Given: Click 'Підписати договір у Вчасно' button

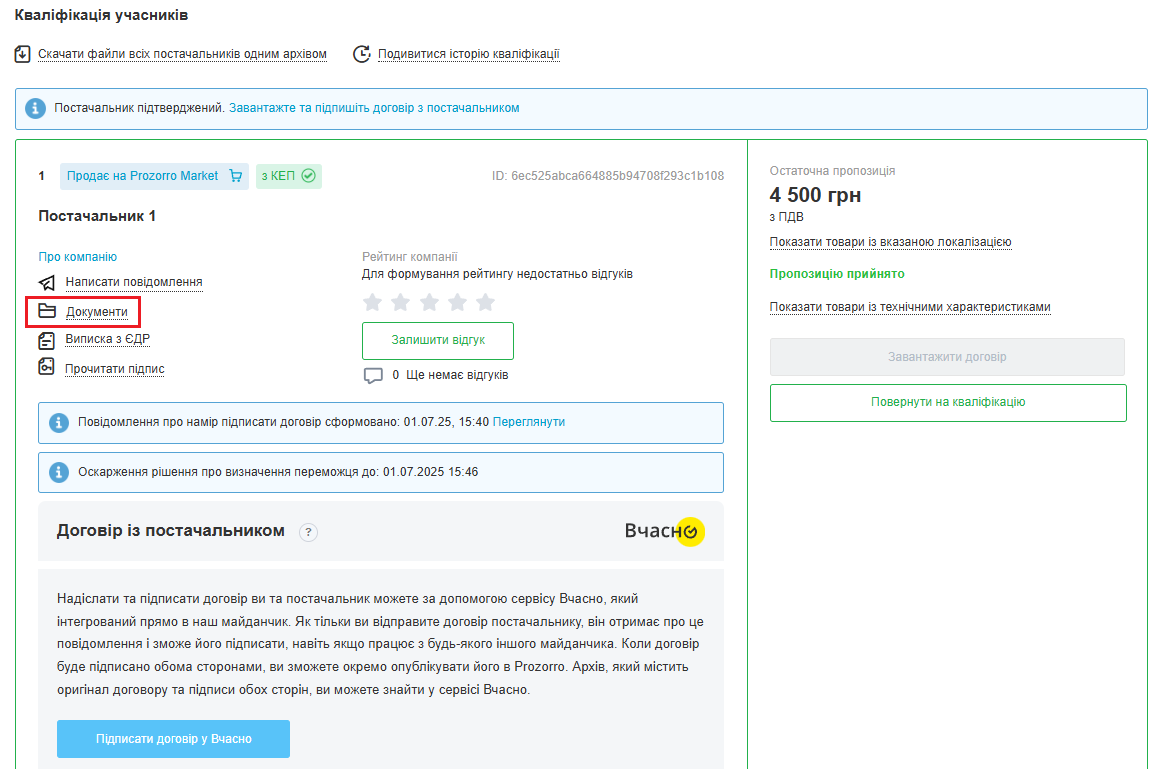Looking at the screenshot, I should pyautogui.click(x=173, y=739).
